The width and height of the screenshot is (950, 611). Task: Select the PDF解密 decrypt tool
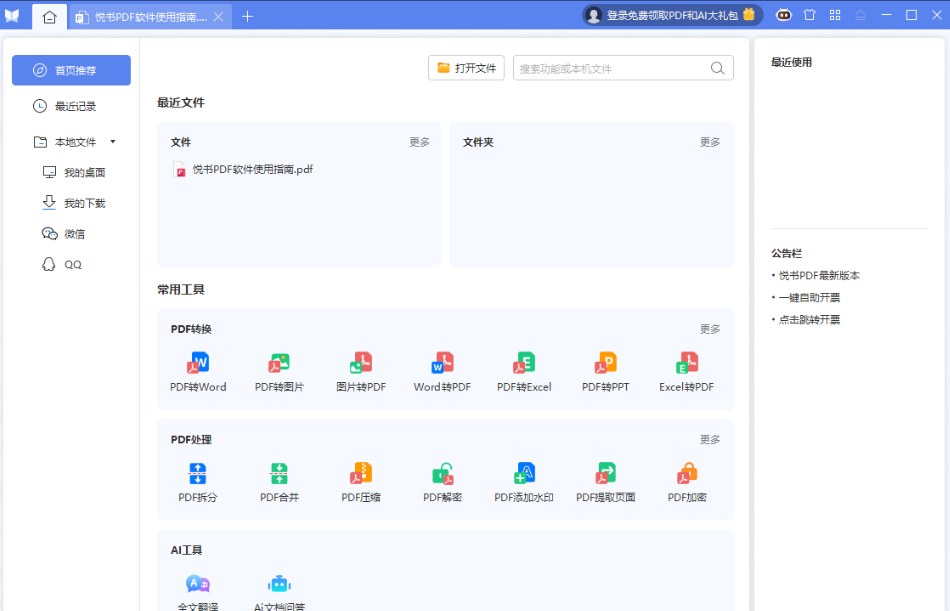pos(442,482)
